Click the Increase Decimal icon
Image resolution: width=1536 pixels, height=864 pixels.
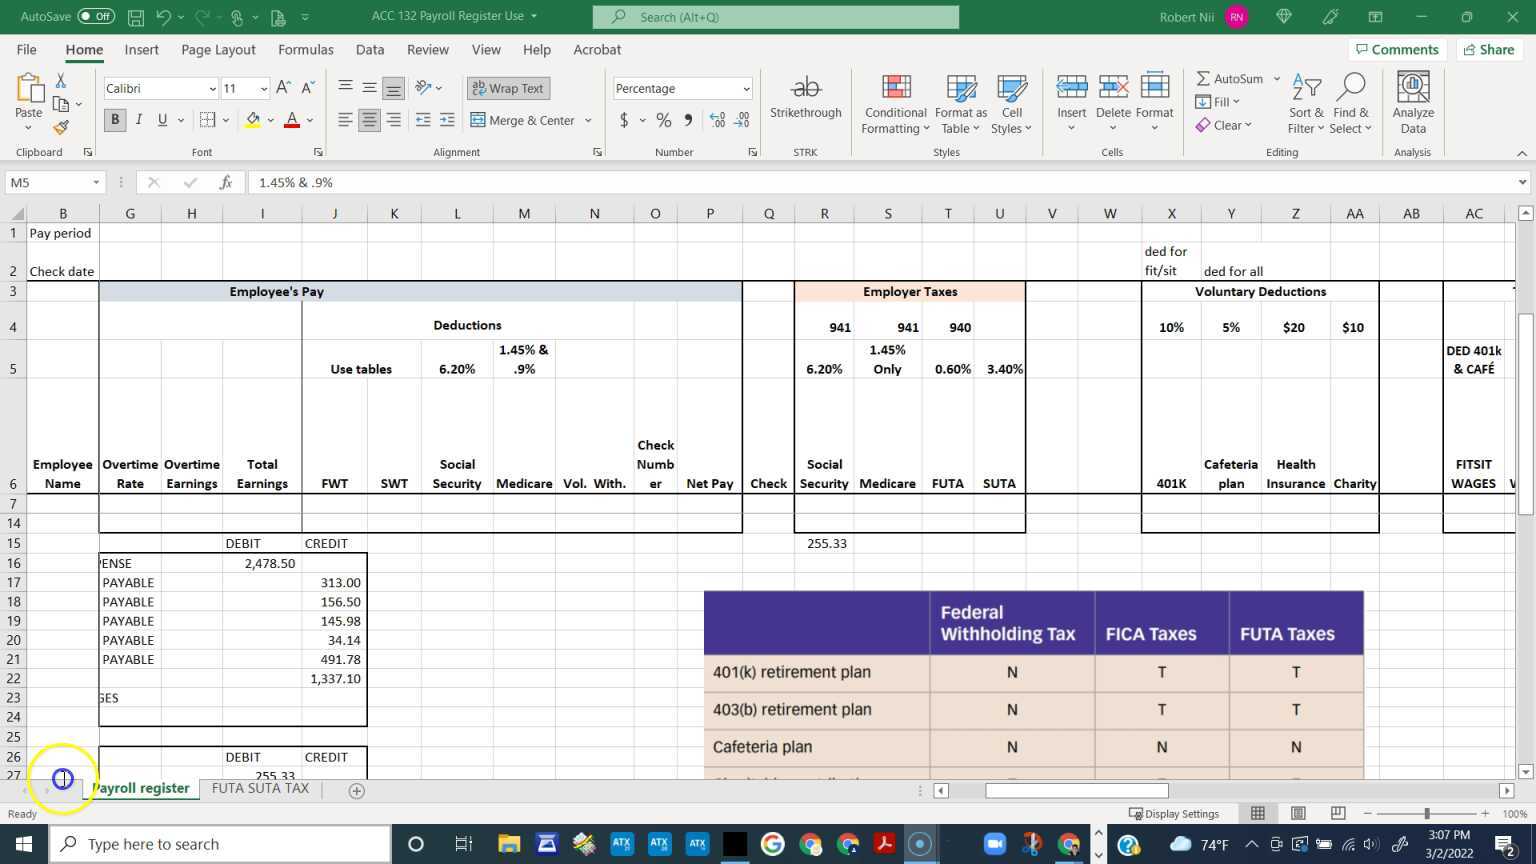click(717, 119)
